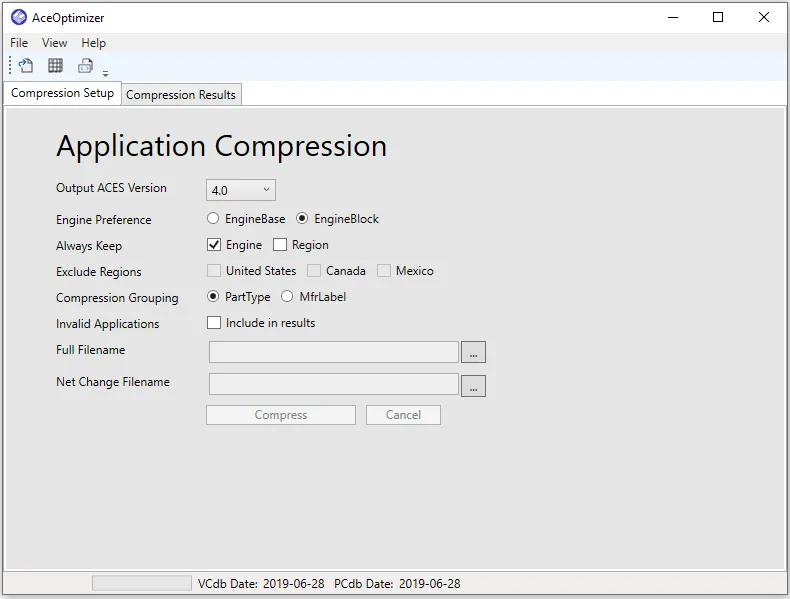This screenshot has width=790, height=599.
Task: Click the Application Compression heading
Action: click(x=222, y=147)
